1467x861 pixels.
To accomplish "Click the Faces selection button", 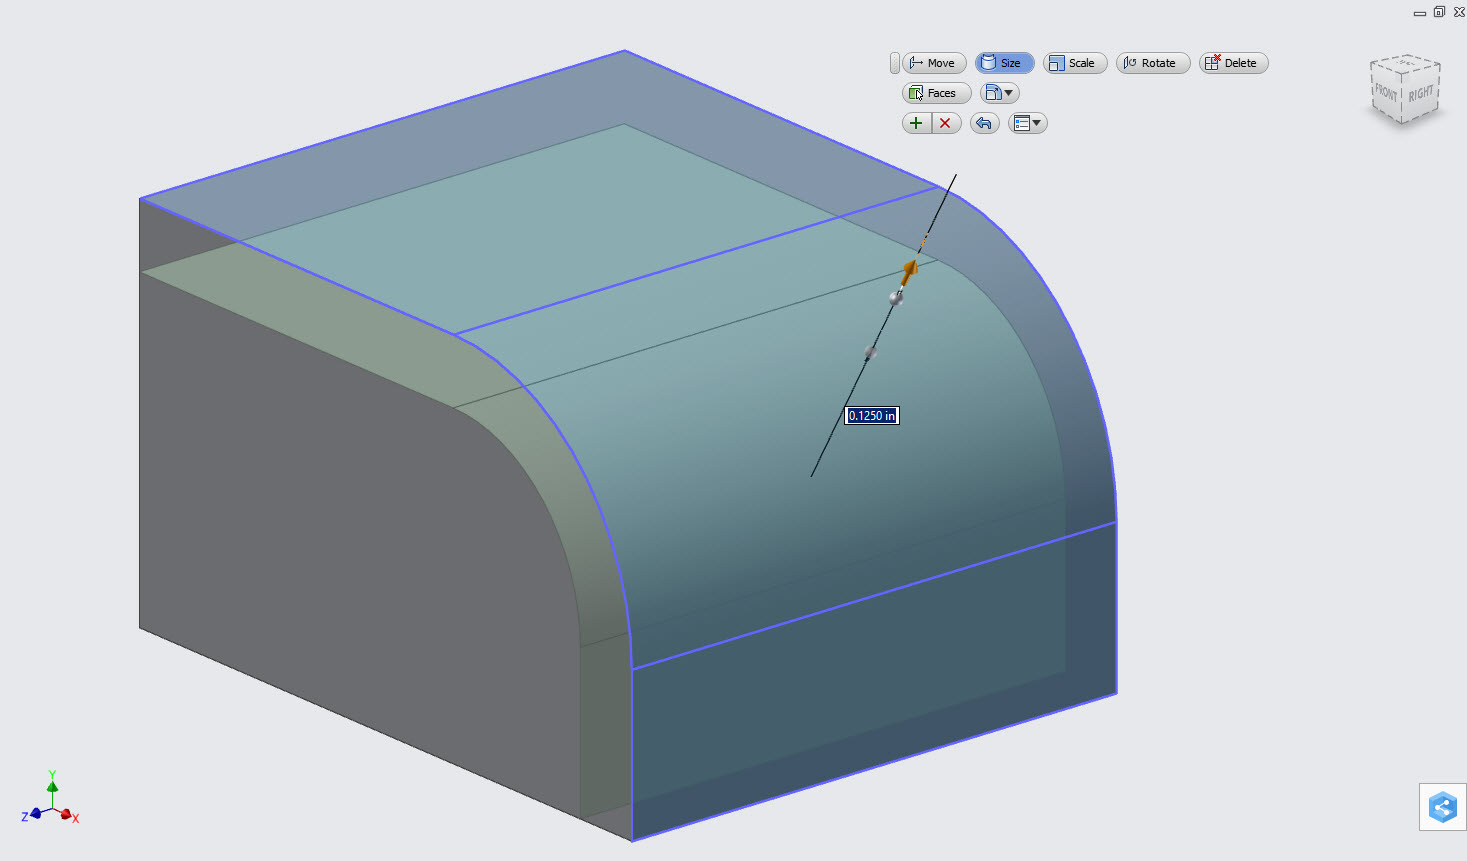I will [x=936, y=93].
